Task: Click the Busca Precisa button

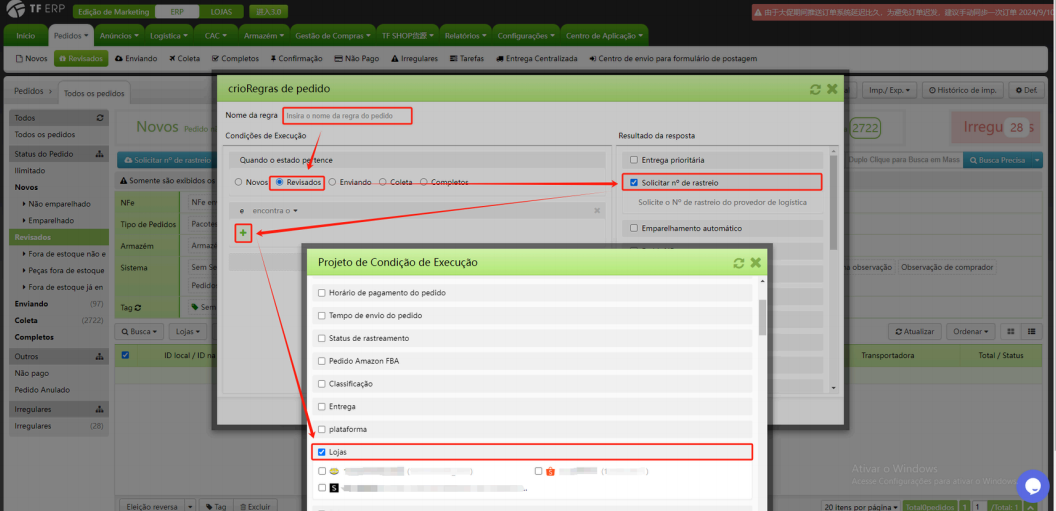Action: (x=997, y=160)
